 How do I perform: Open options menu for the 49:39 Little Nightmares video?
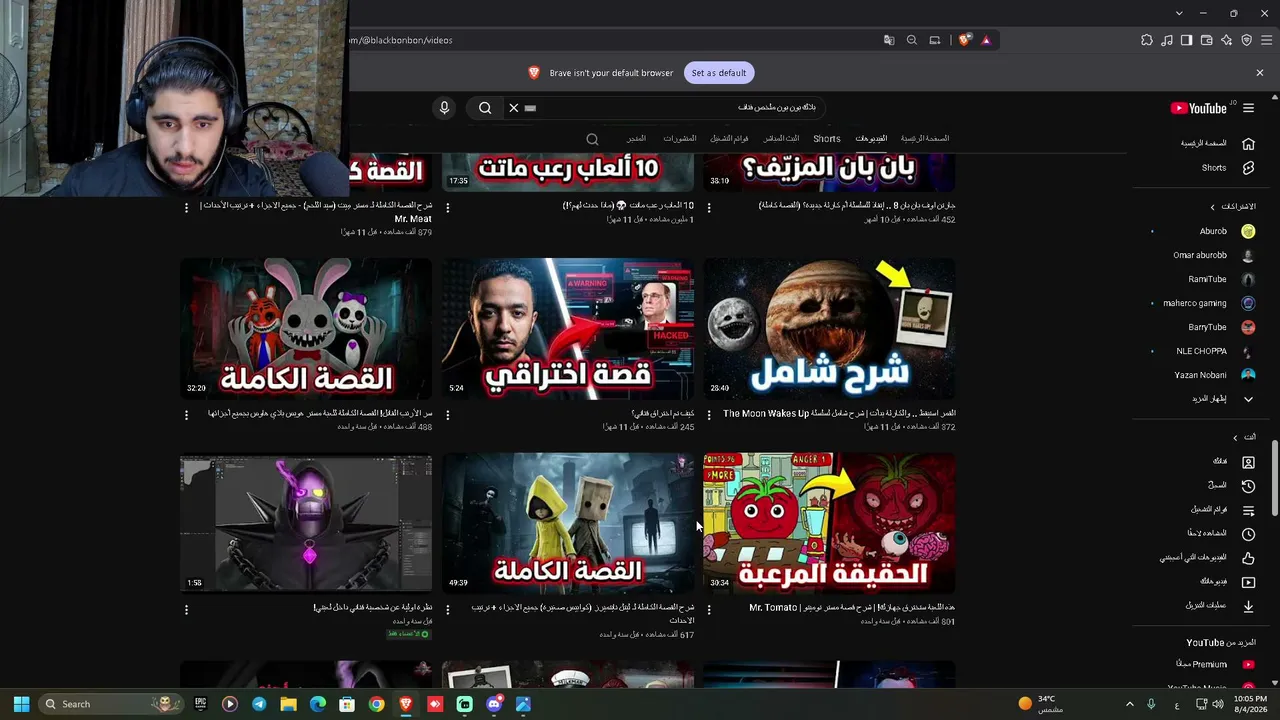[447, 609]
